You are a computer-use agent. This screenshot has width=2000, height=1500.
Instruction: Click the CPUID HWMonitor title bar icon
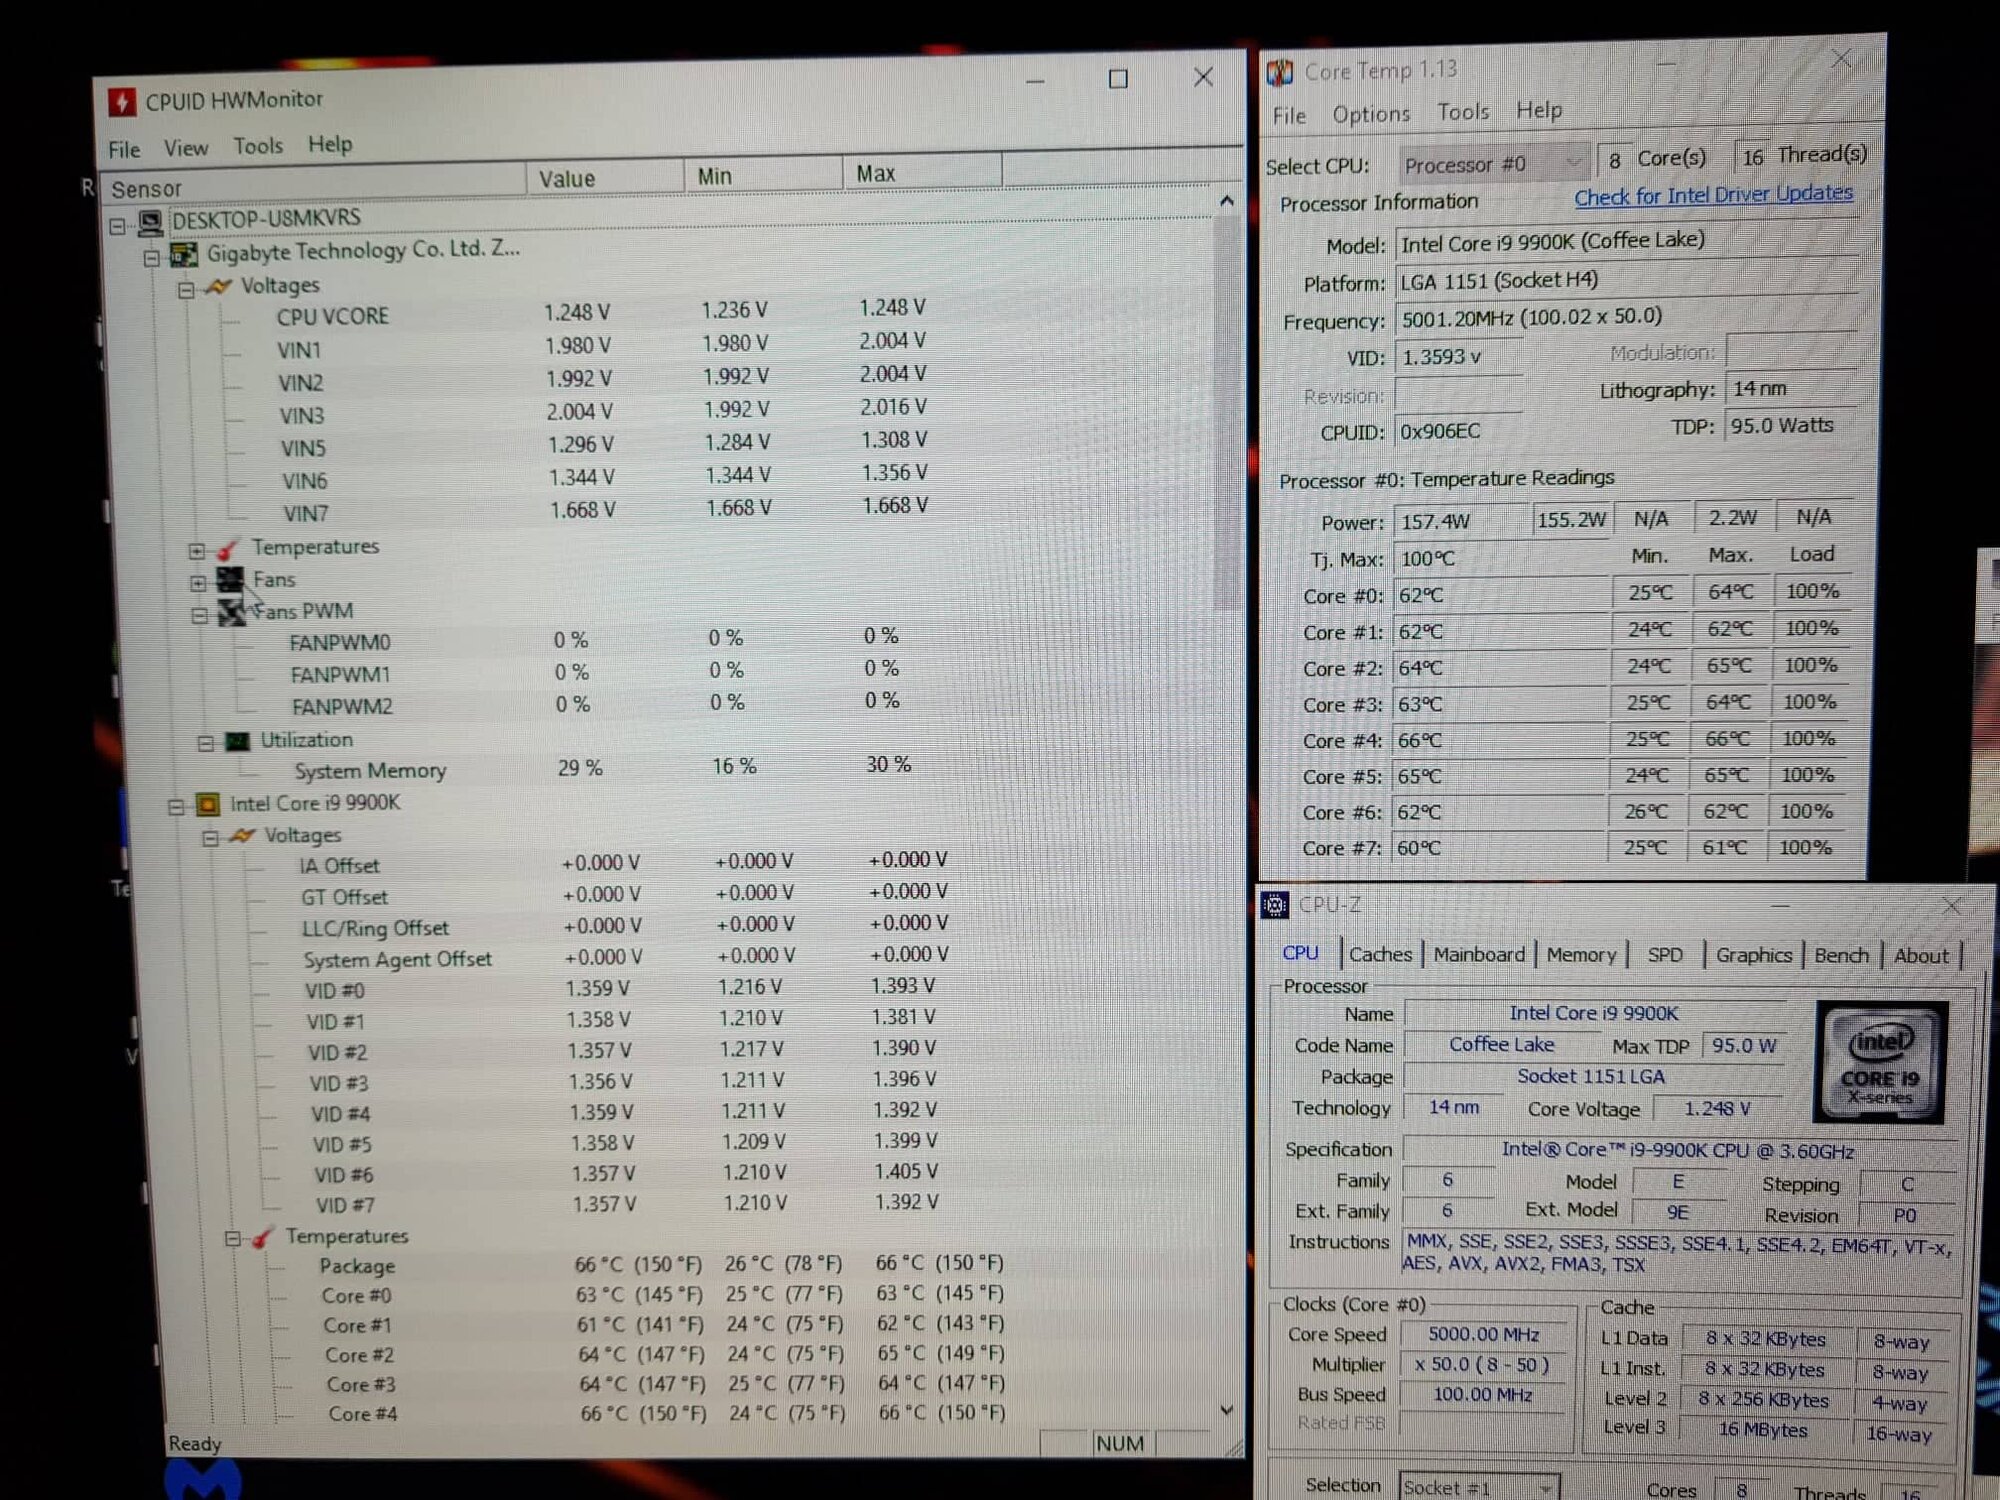tap(122, 101)
